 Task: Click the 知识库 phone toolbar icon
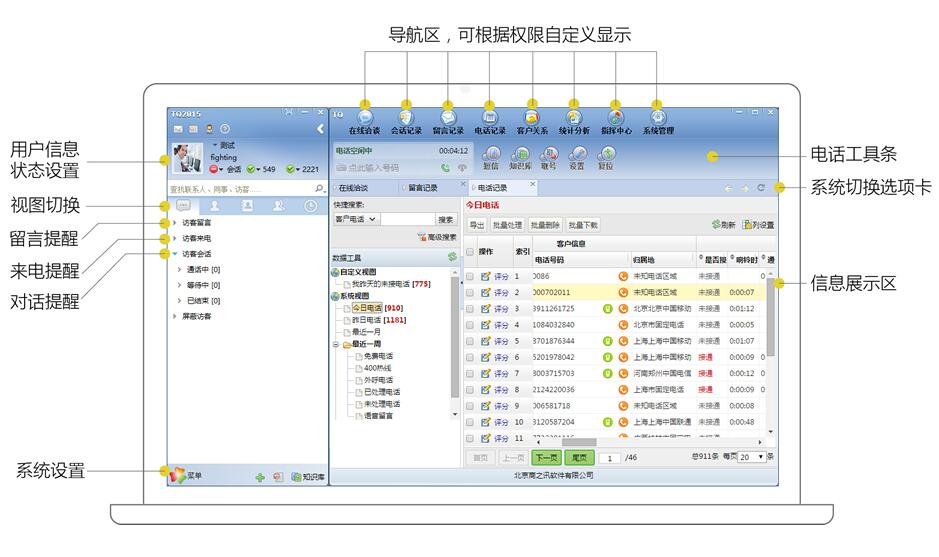point(520,157)
